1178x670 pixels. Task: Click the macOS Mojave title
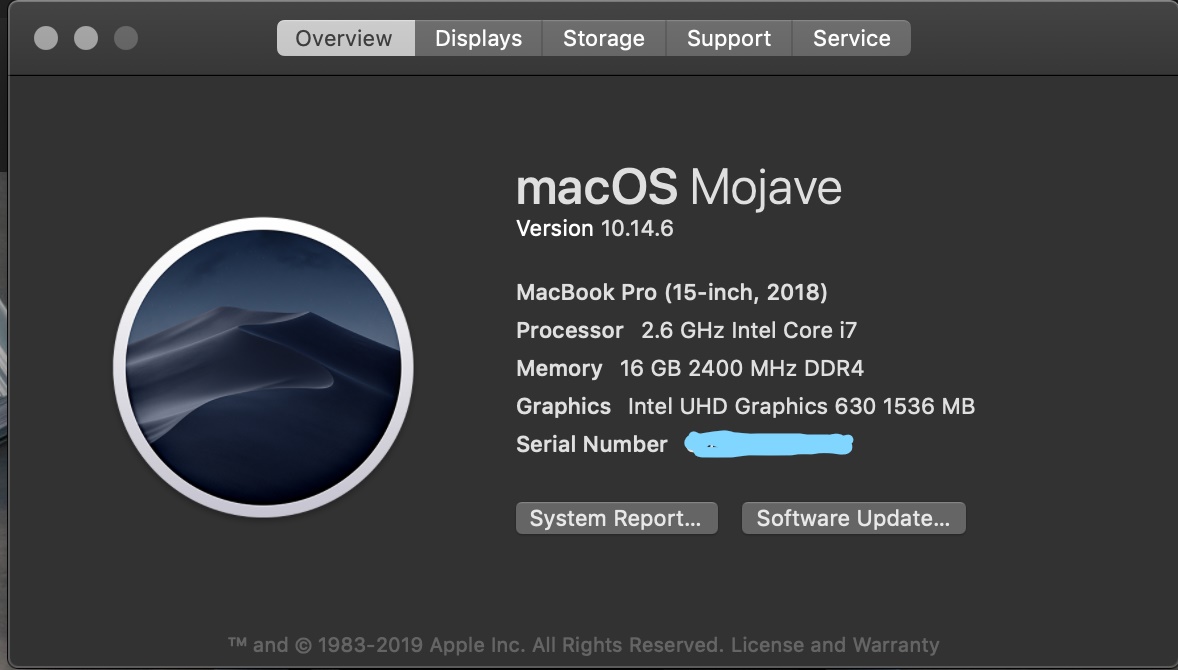point(678,188)
